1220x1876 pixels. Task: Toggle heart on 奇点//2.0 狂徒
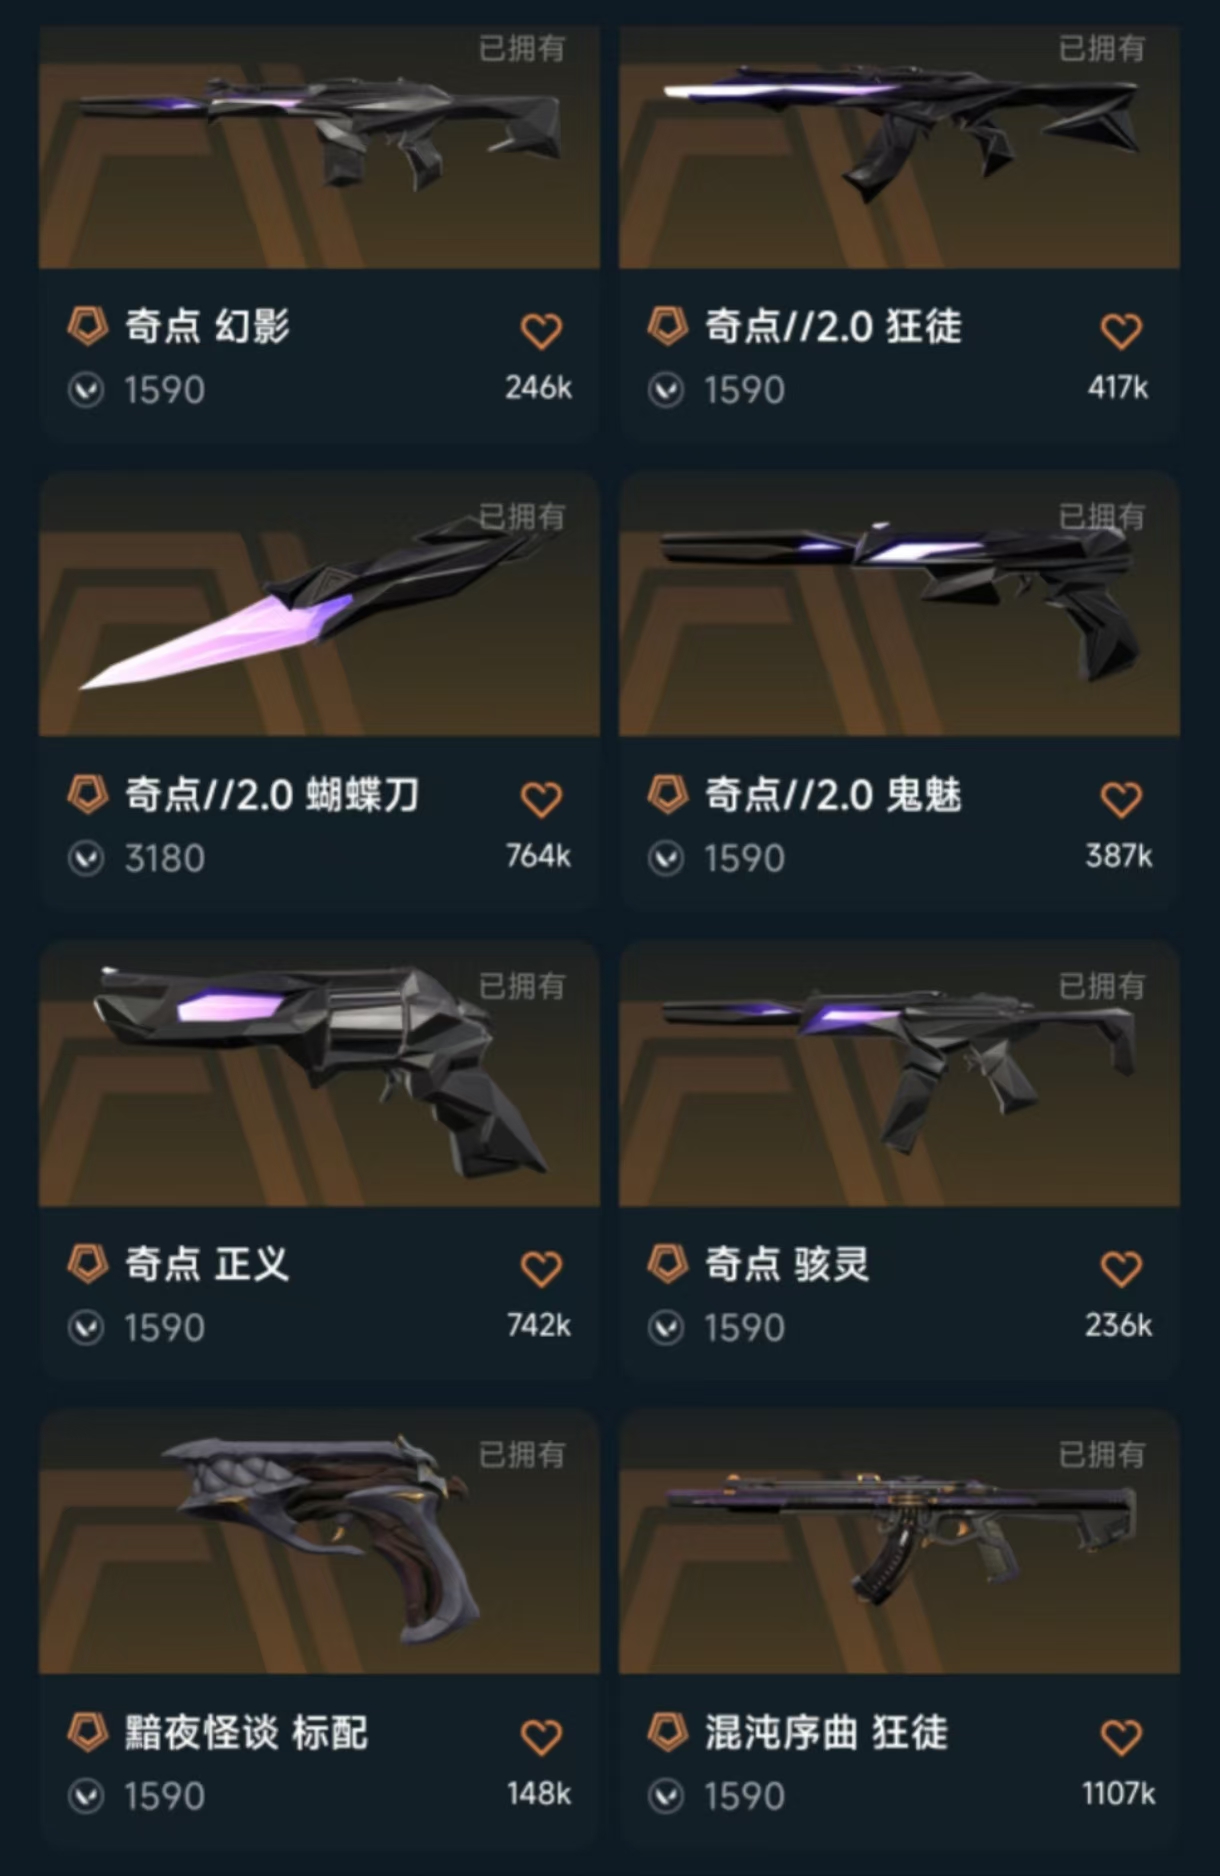1121,331
